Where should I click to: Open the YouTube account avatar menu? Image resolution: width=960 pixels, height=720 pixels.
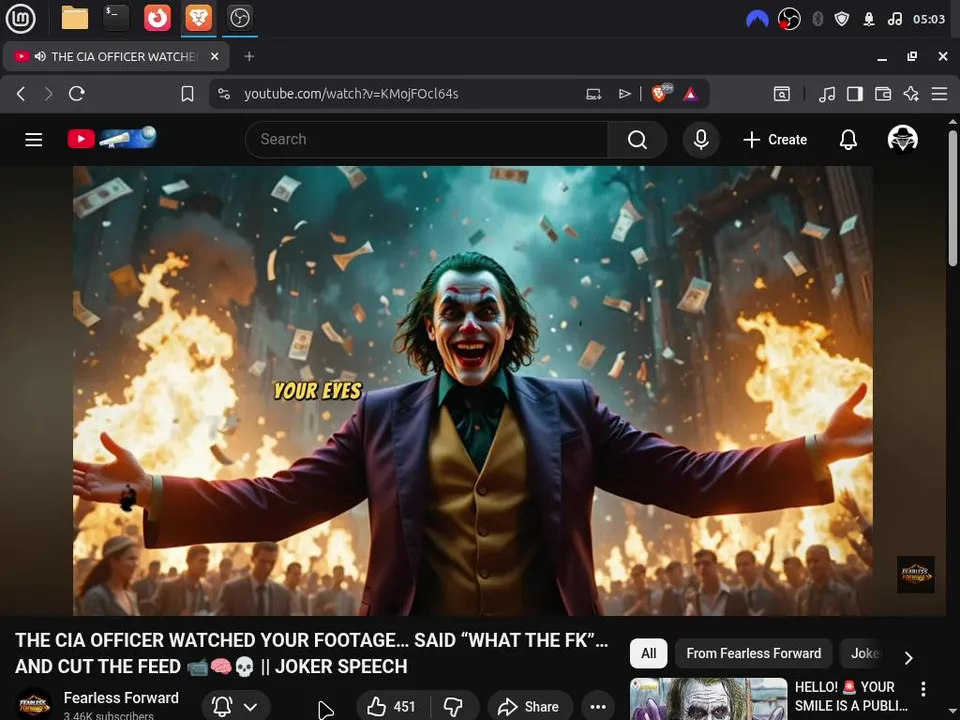902,139
